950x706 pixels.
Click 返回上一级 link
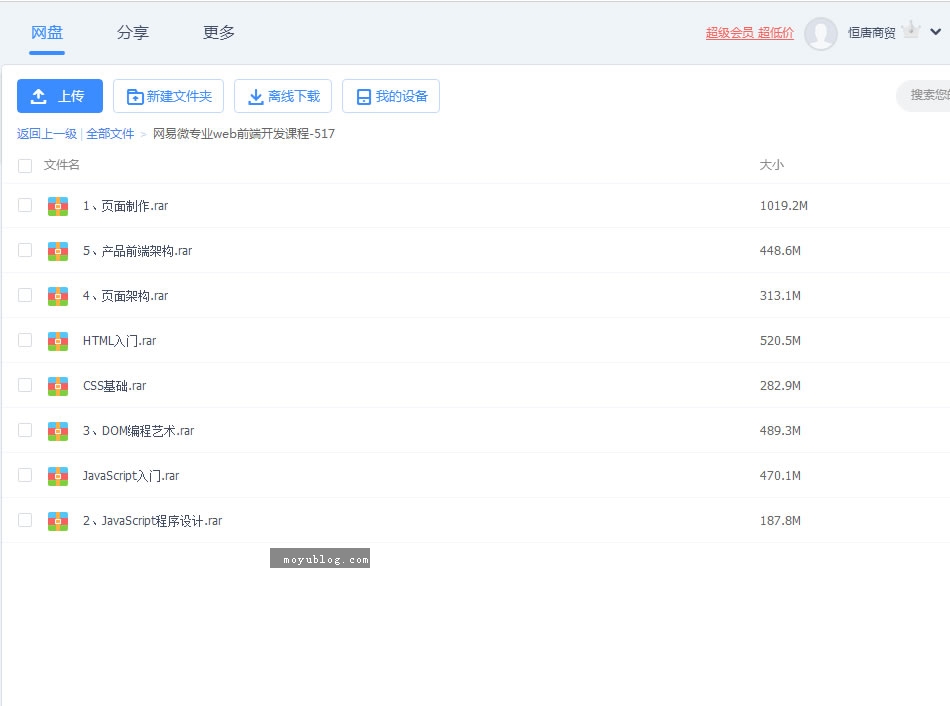tap(47, 134)
